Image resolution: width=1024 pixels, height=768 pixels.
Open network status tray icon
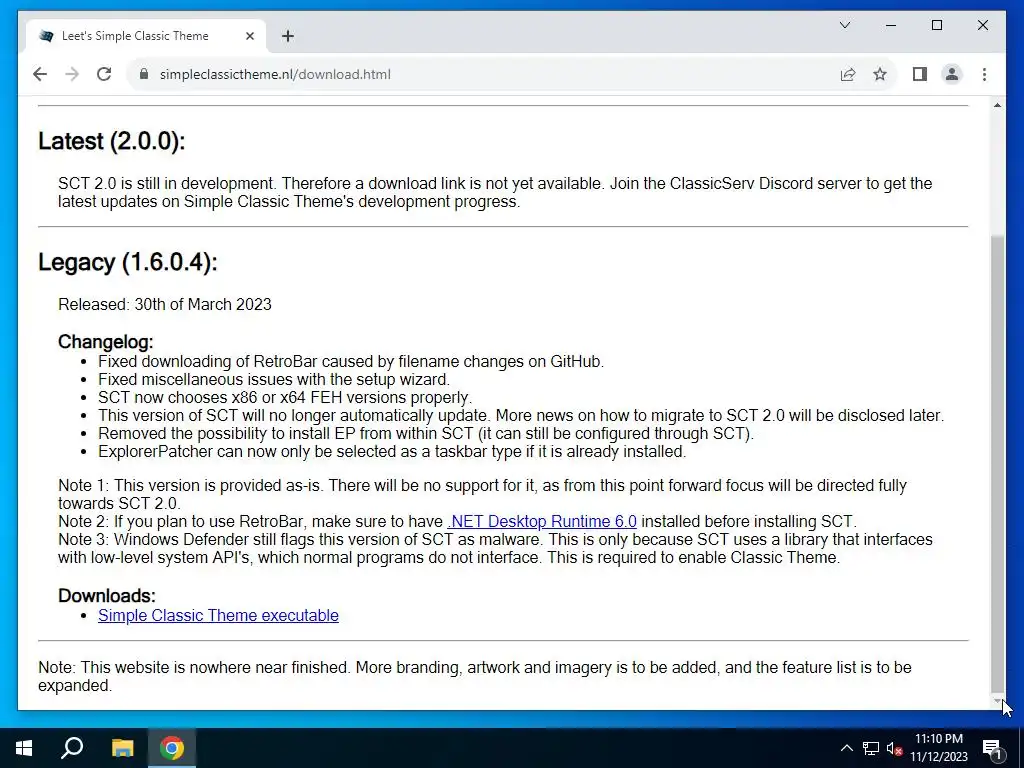(x=871, y=748)
